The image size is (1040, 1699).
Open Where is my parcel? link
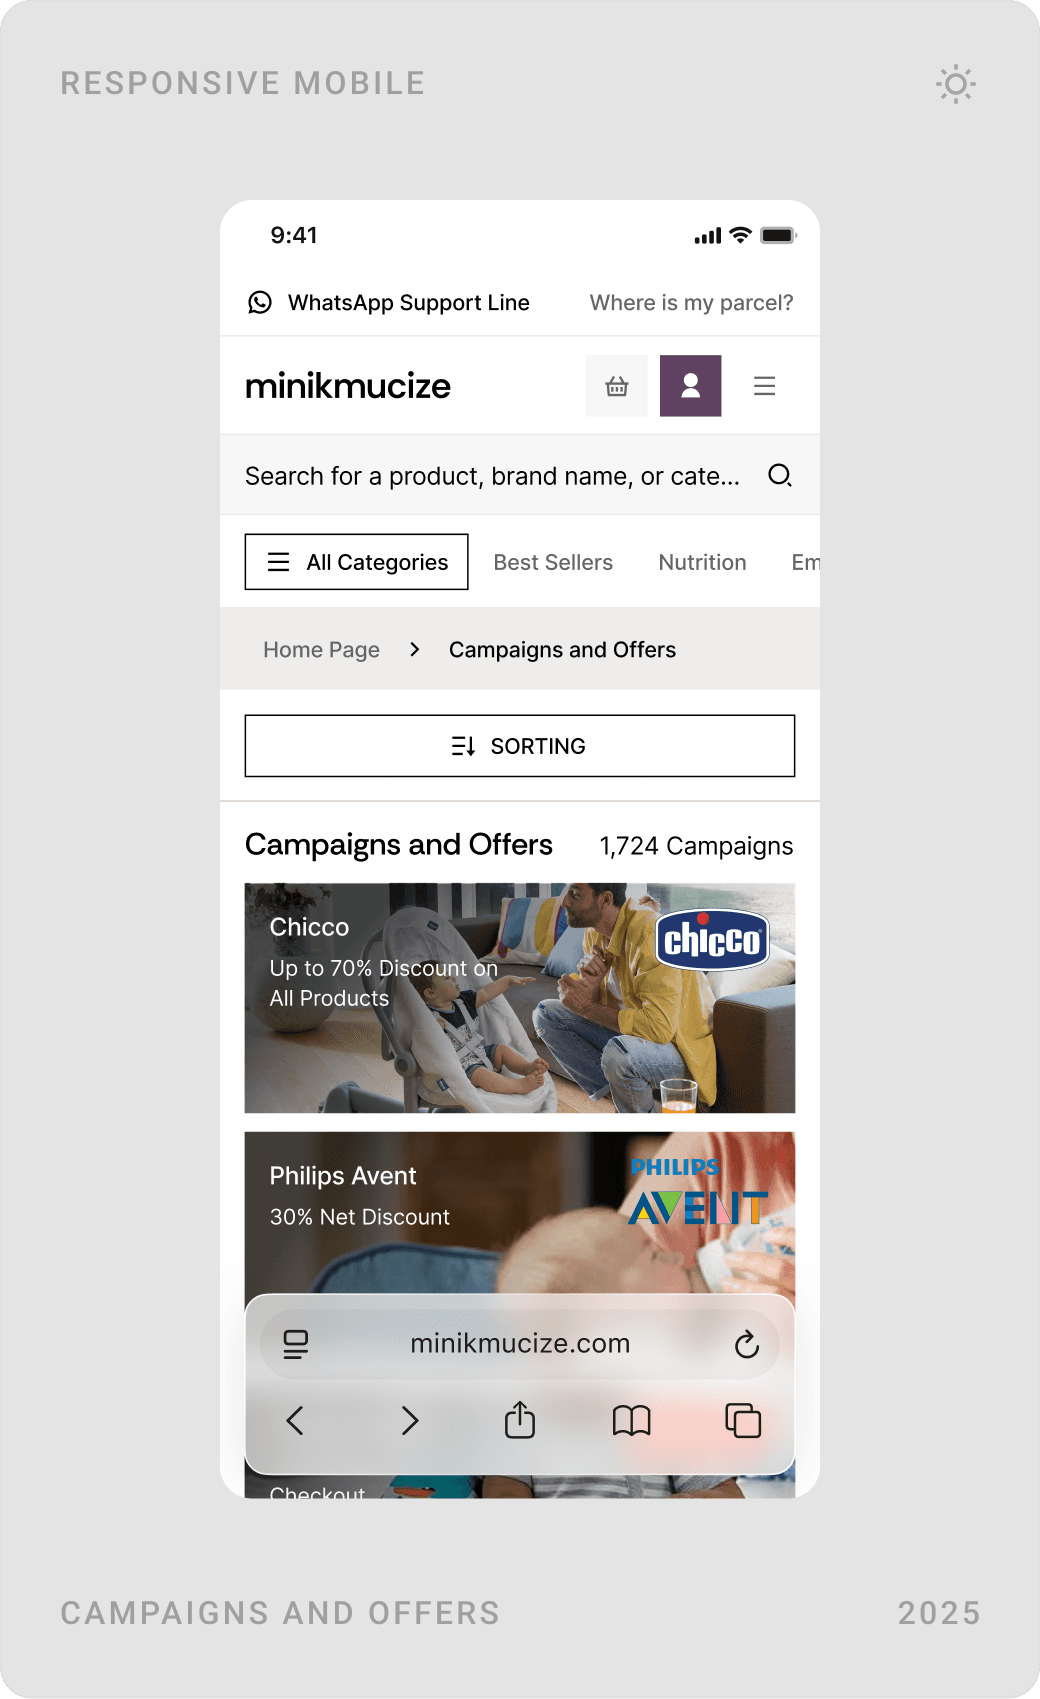tap(691, 302)
